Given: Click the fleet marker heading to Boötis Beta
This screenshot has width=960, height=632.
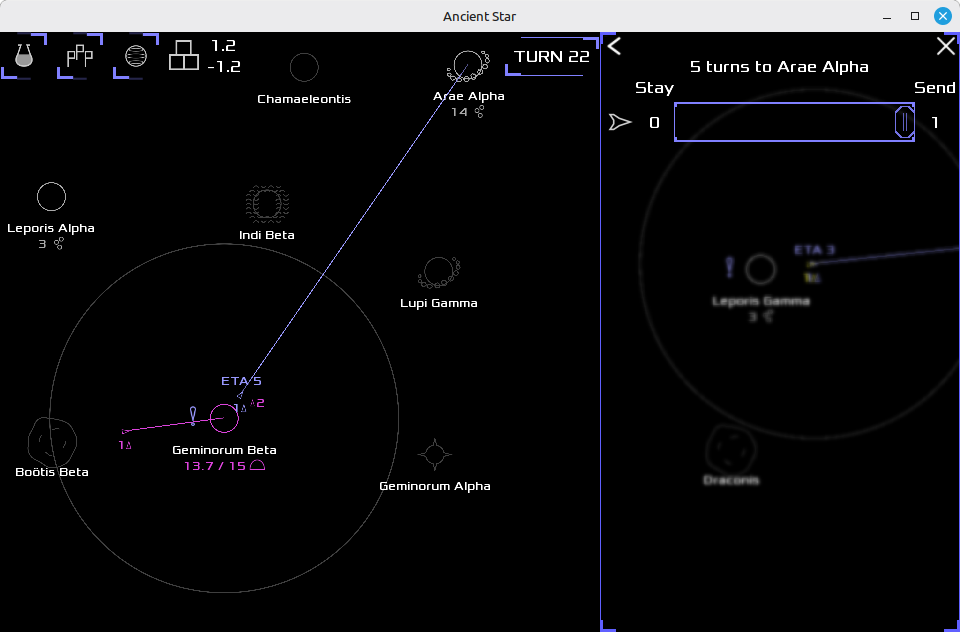Looking at the screenshot, I should (x=125, y=432).
